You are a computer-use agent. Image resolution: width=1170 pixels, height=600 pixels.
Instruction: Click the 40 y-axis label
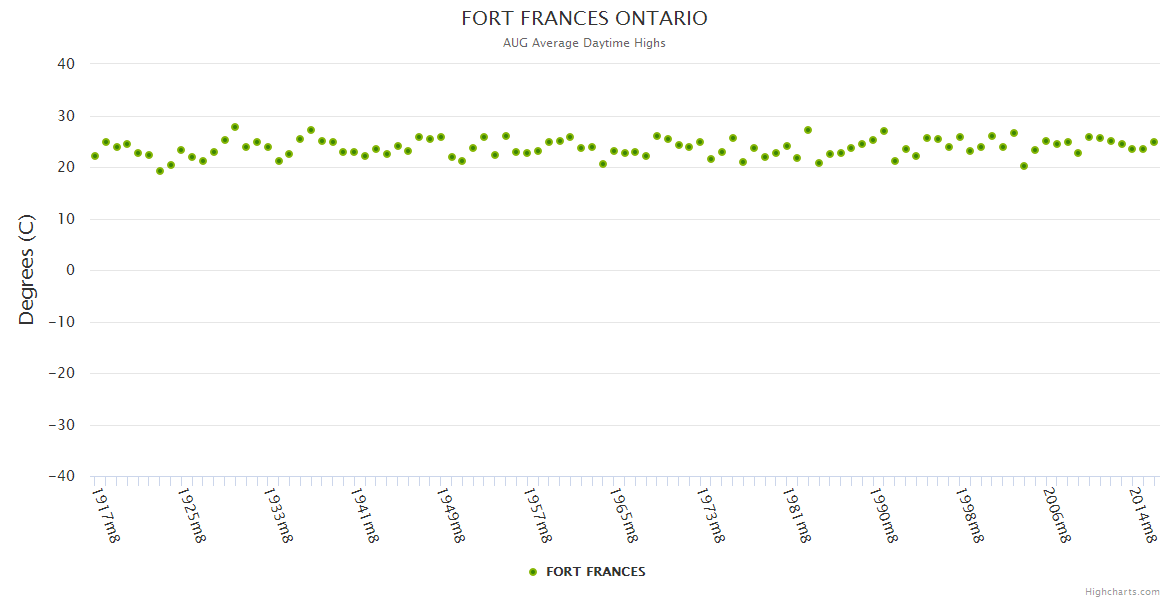click(x=66, y=64)
